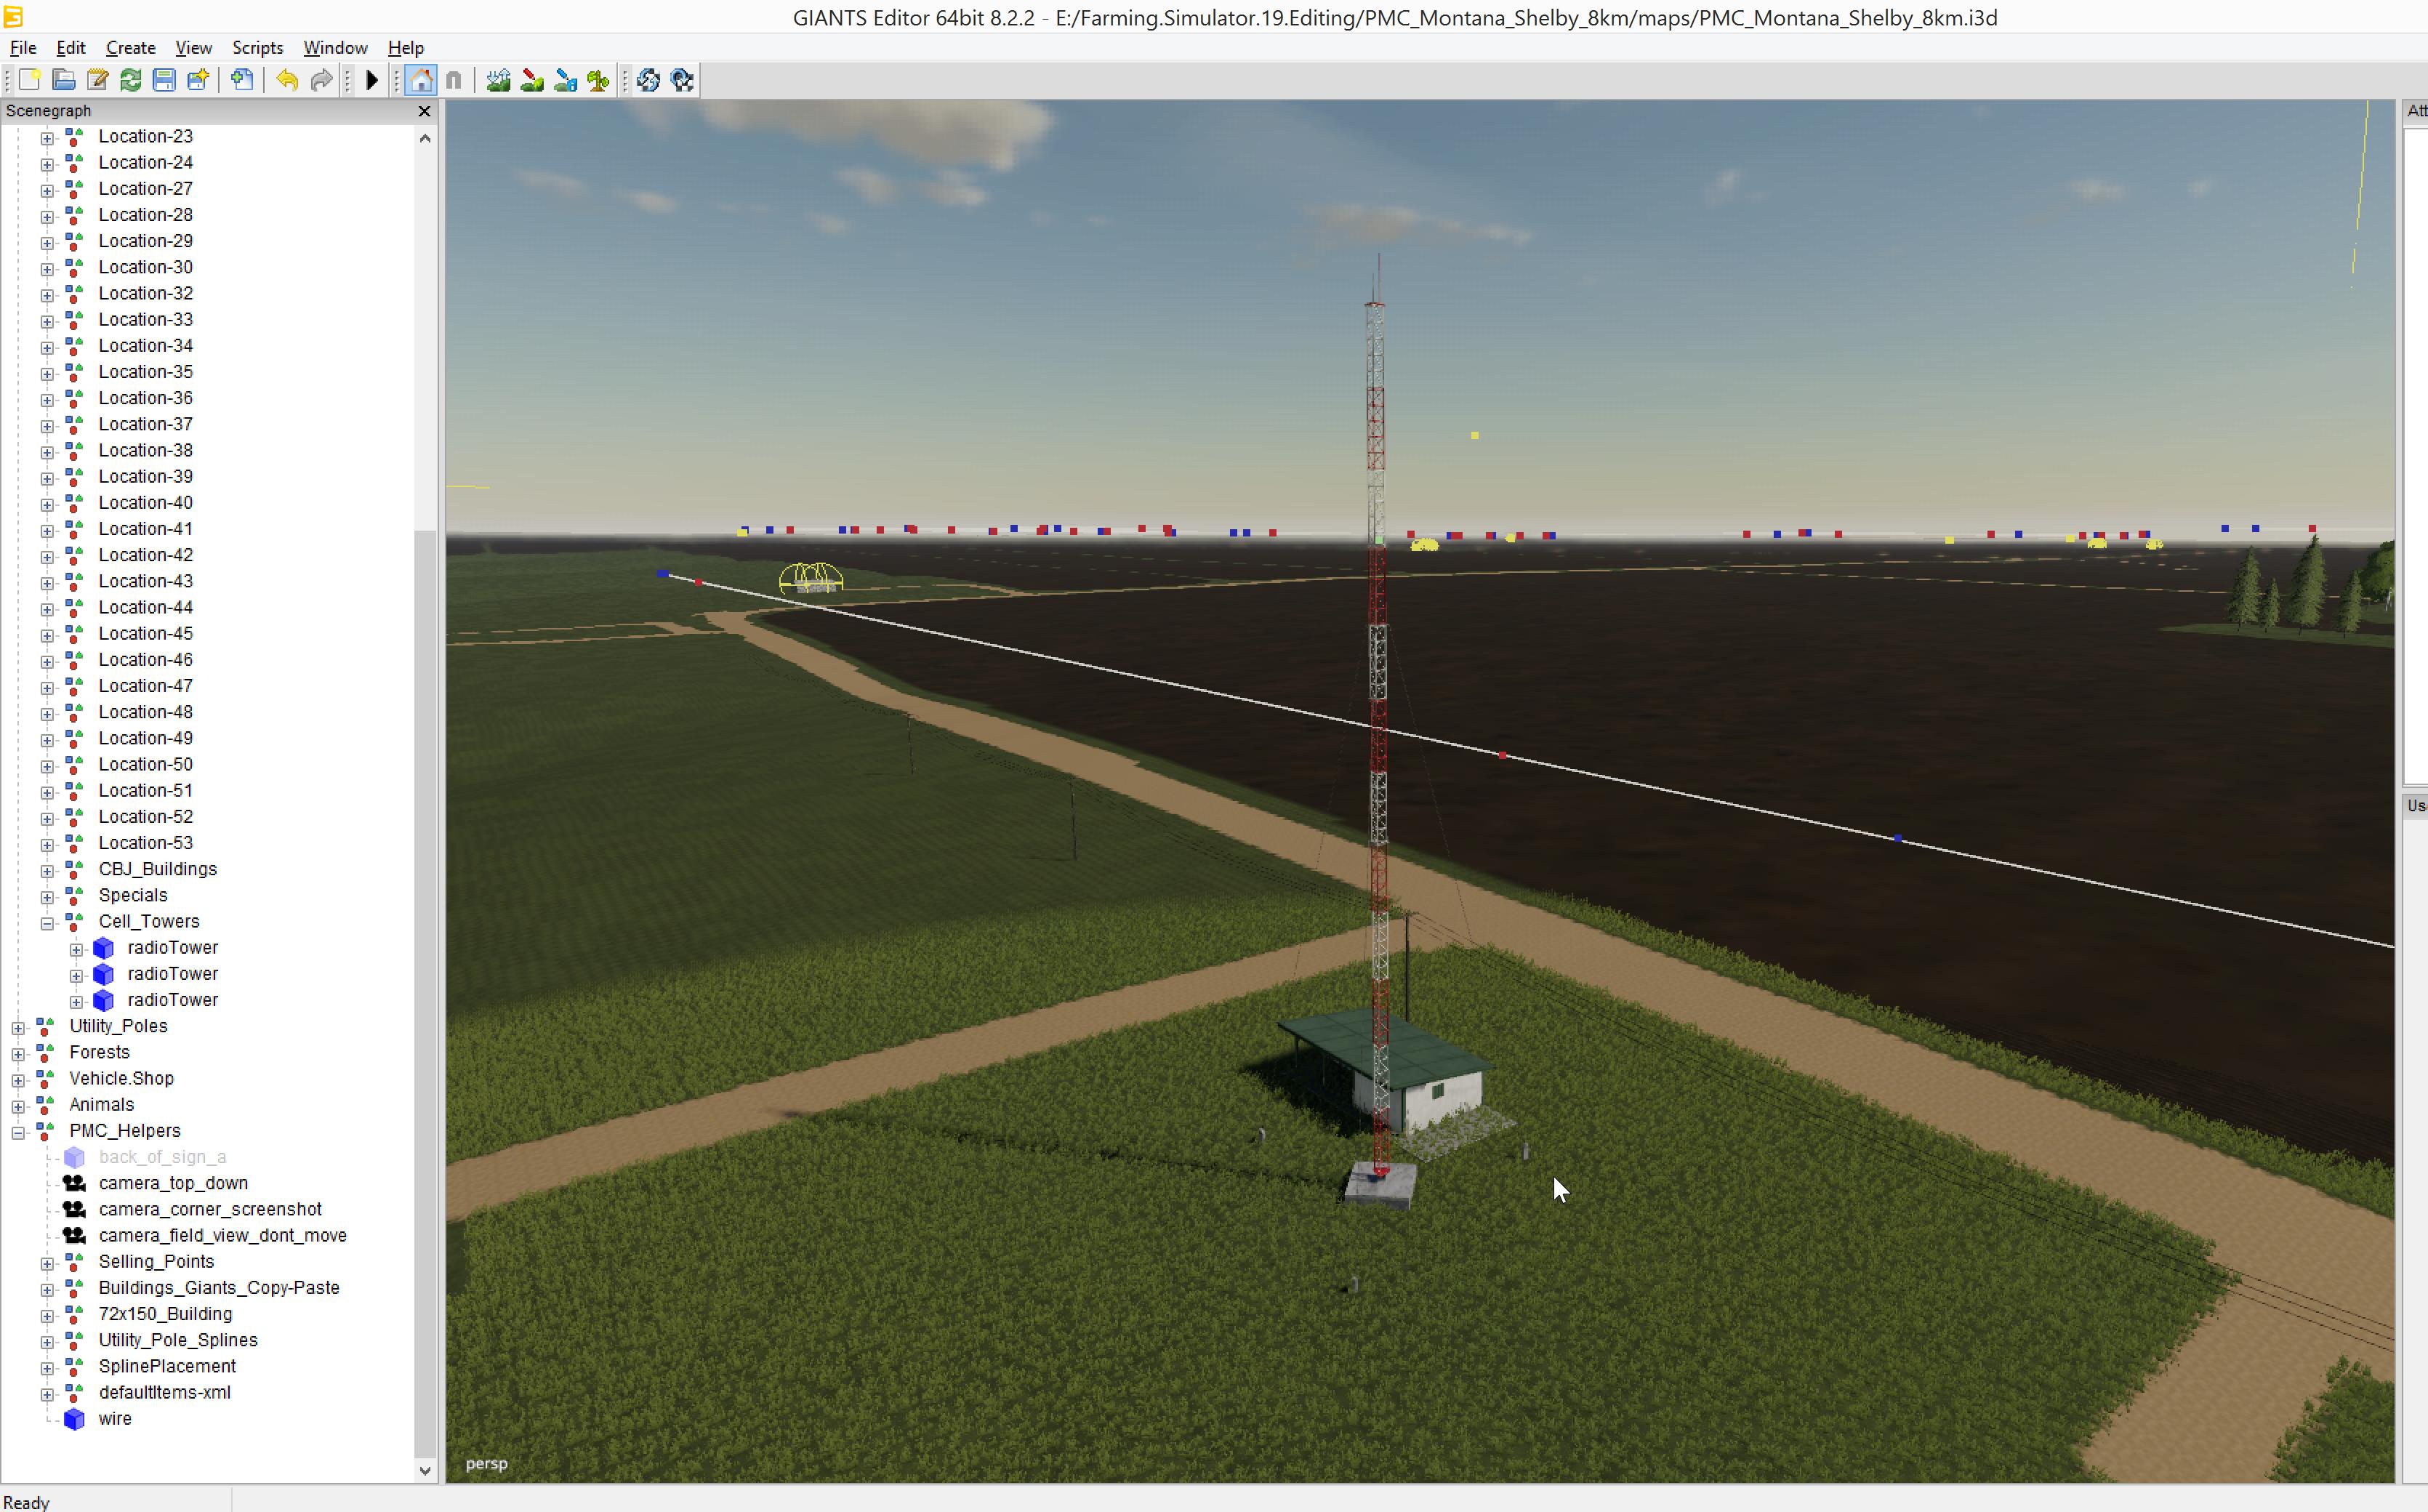
Task: Reload the scene with green arrows icon
Action: 130,80
